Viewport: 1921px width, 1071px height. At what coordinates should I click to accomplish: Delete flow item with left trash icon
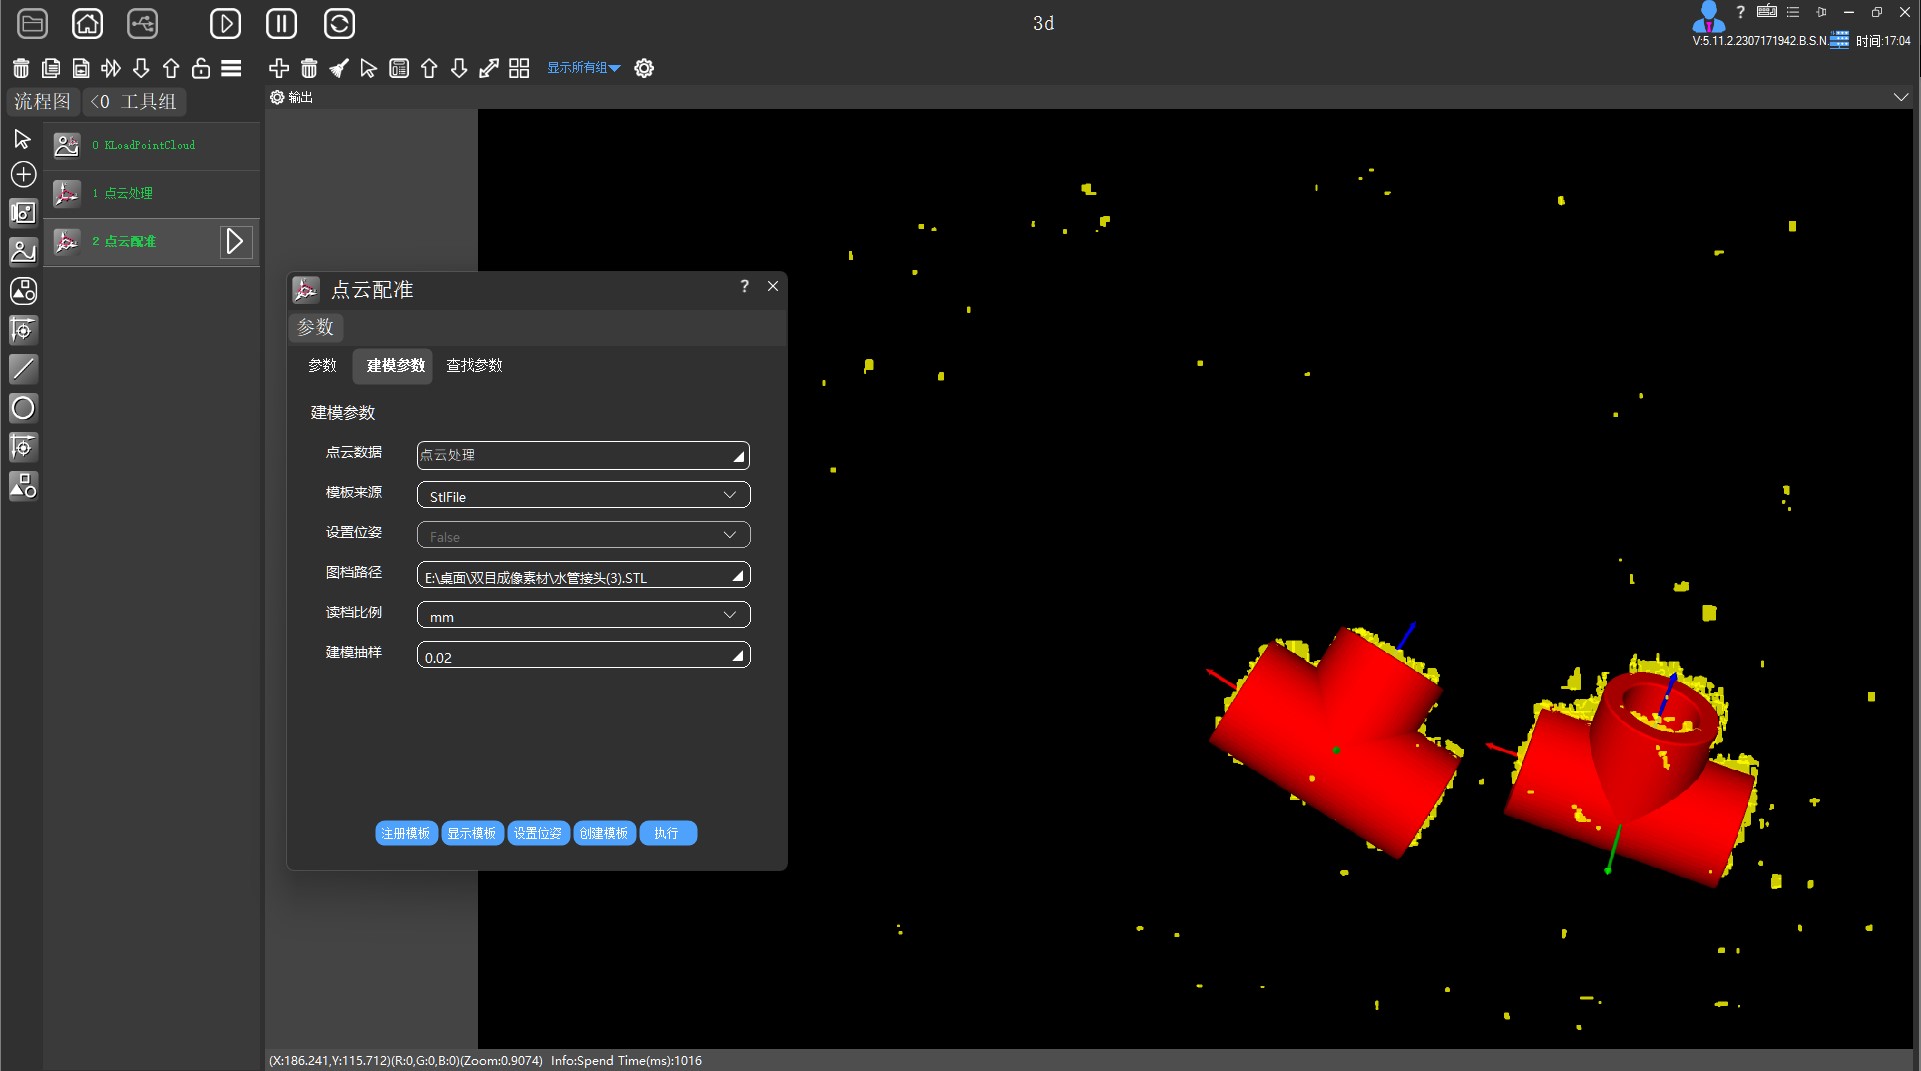[21, 68]
